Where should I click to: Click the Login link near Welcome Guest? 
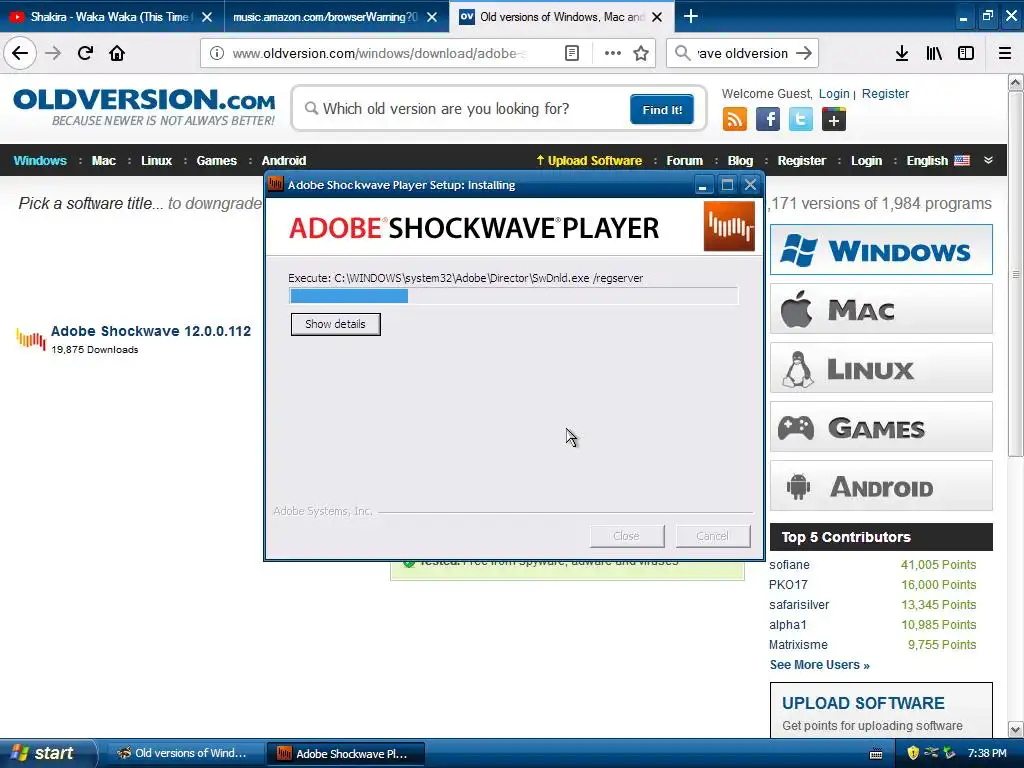(834, 93)
